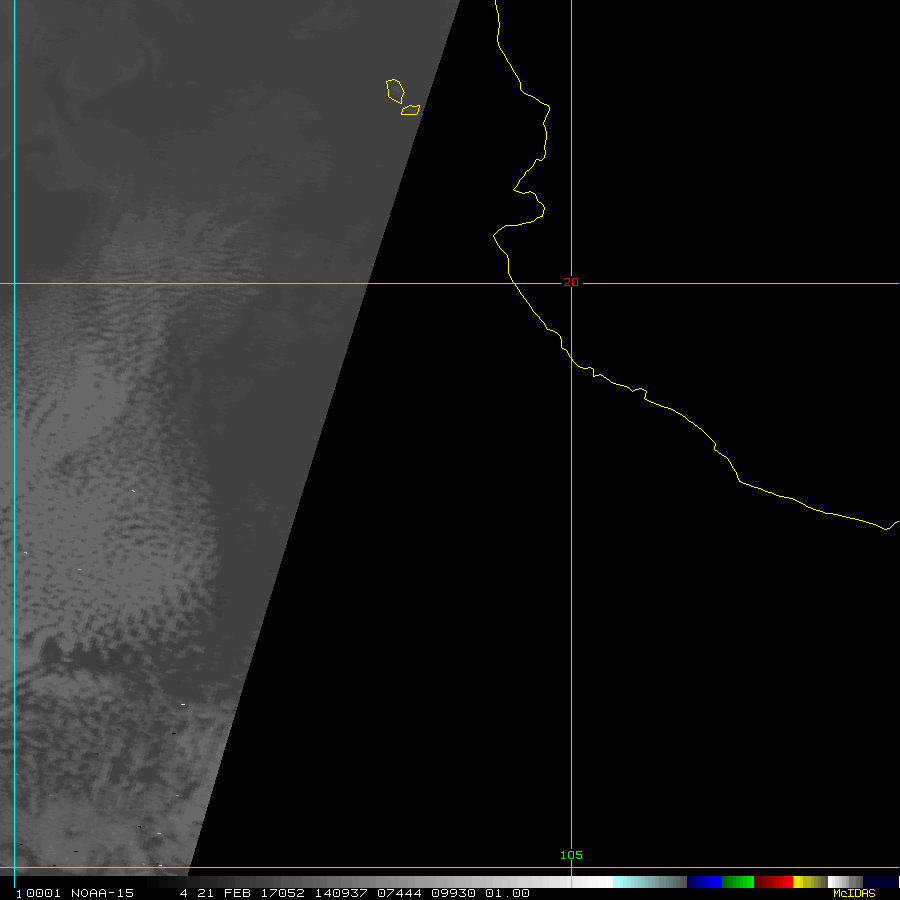This screenshot has width=900, height=900.
Task: Pick the cyan segment of color bar
Action: coord(650,882)
